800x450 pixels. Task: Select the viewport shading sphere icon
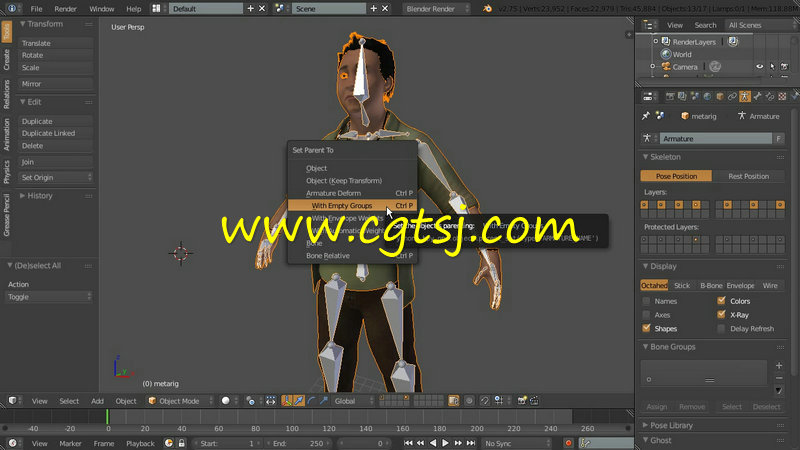coord(226,401)
